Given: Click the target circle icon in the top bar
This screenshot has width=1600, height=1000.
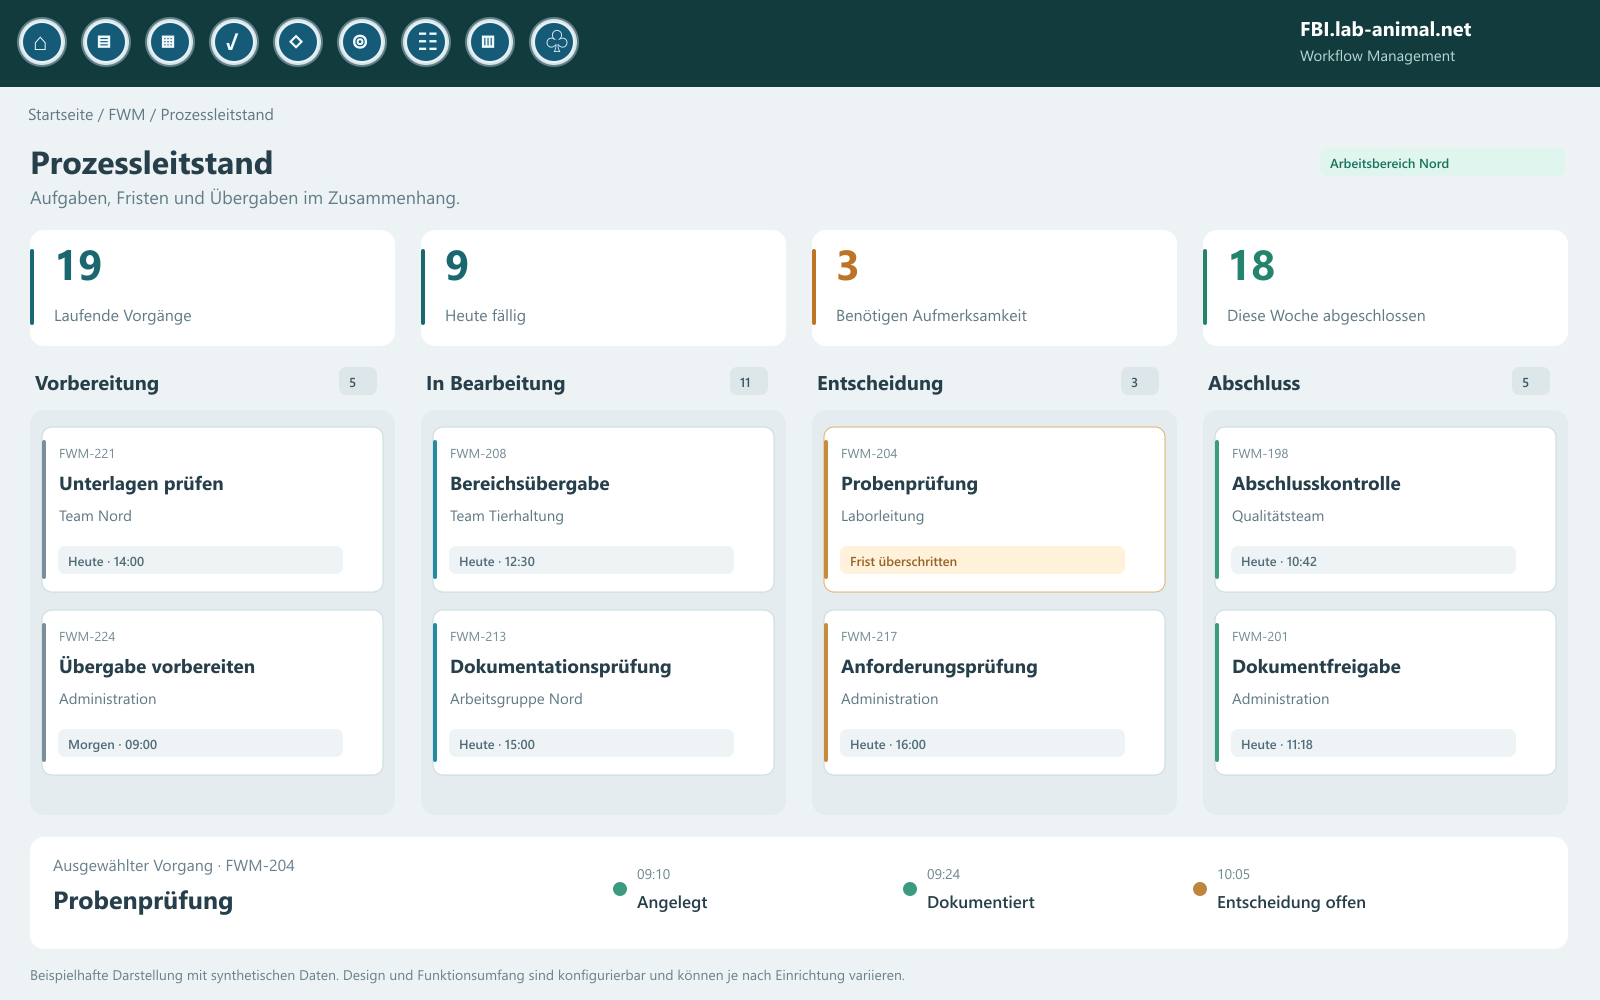Looking at the screenshot, I should click(x=361, y=42).
